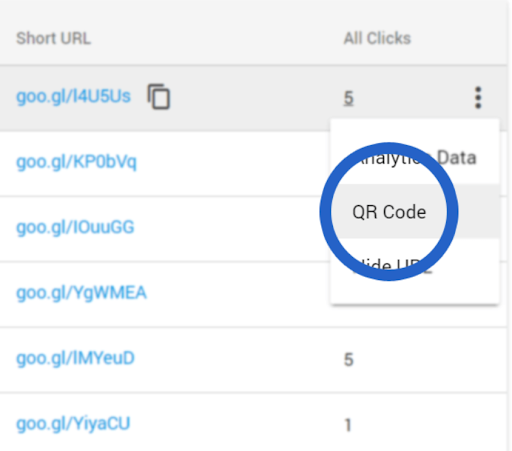512x451 pixels.
Task: Select click count 5 in goo.gl/IMYeuD row
Action: [x=348, y=360]
